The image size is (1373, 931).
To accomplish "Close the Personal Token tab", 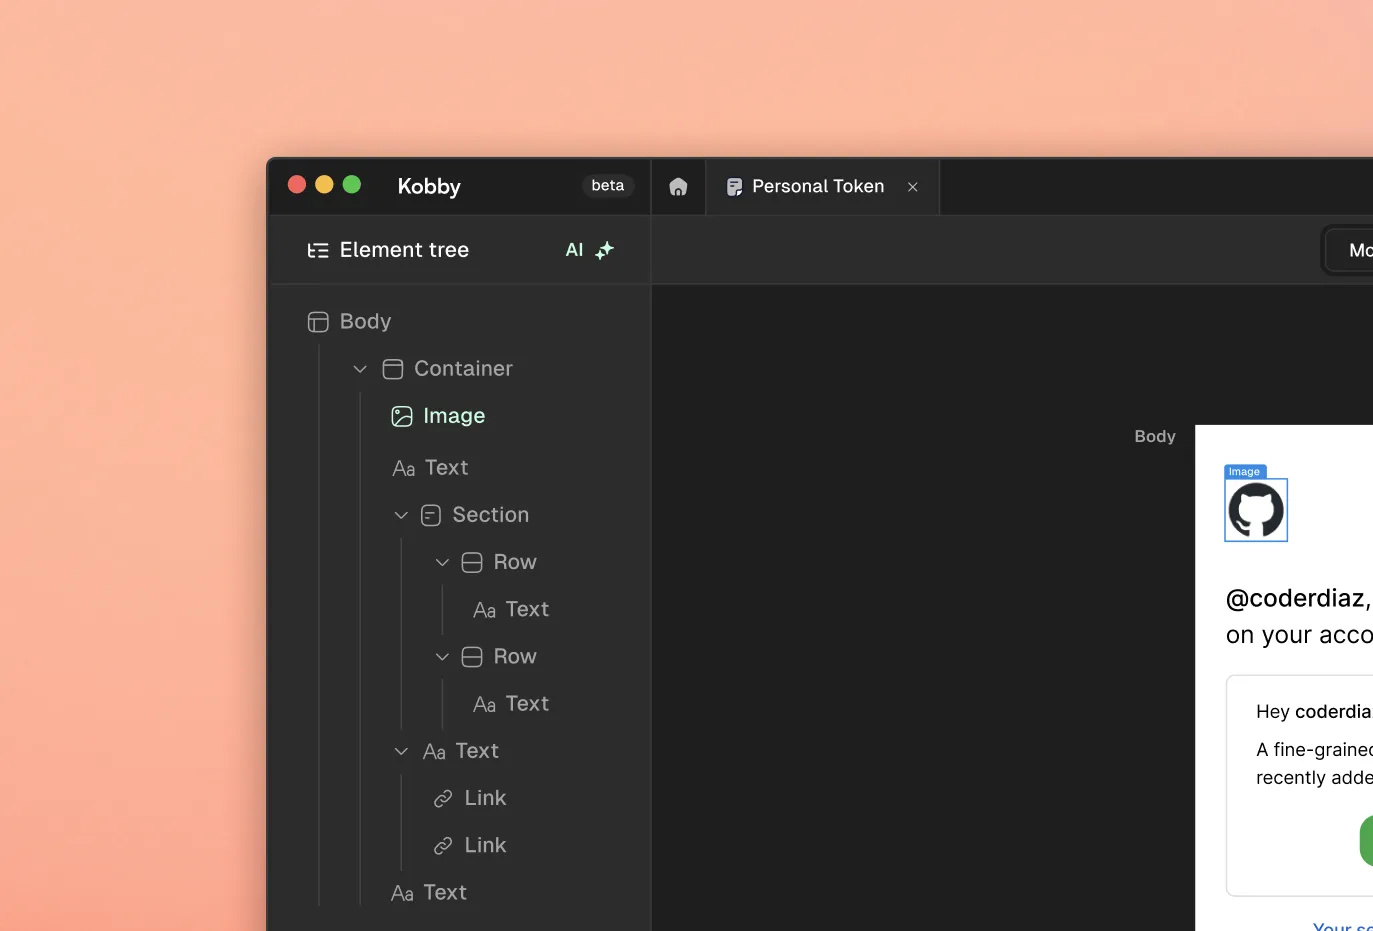I will [x=912, y=187].
